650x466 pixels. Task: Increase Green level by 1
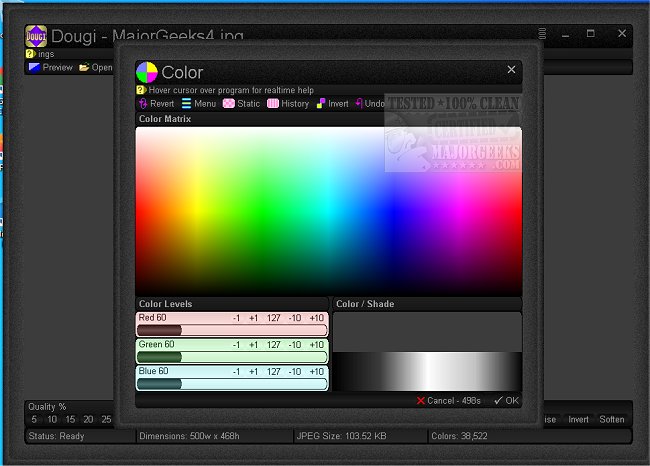(x=253, y=345)
